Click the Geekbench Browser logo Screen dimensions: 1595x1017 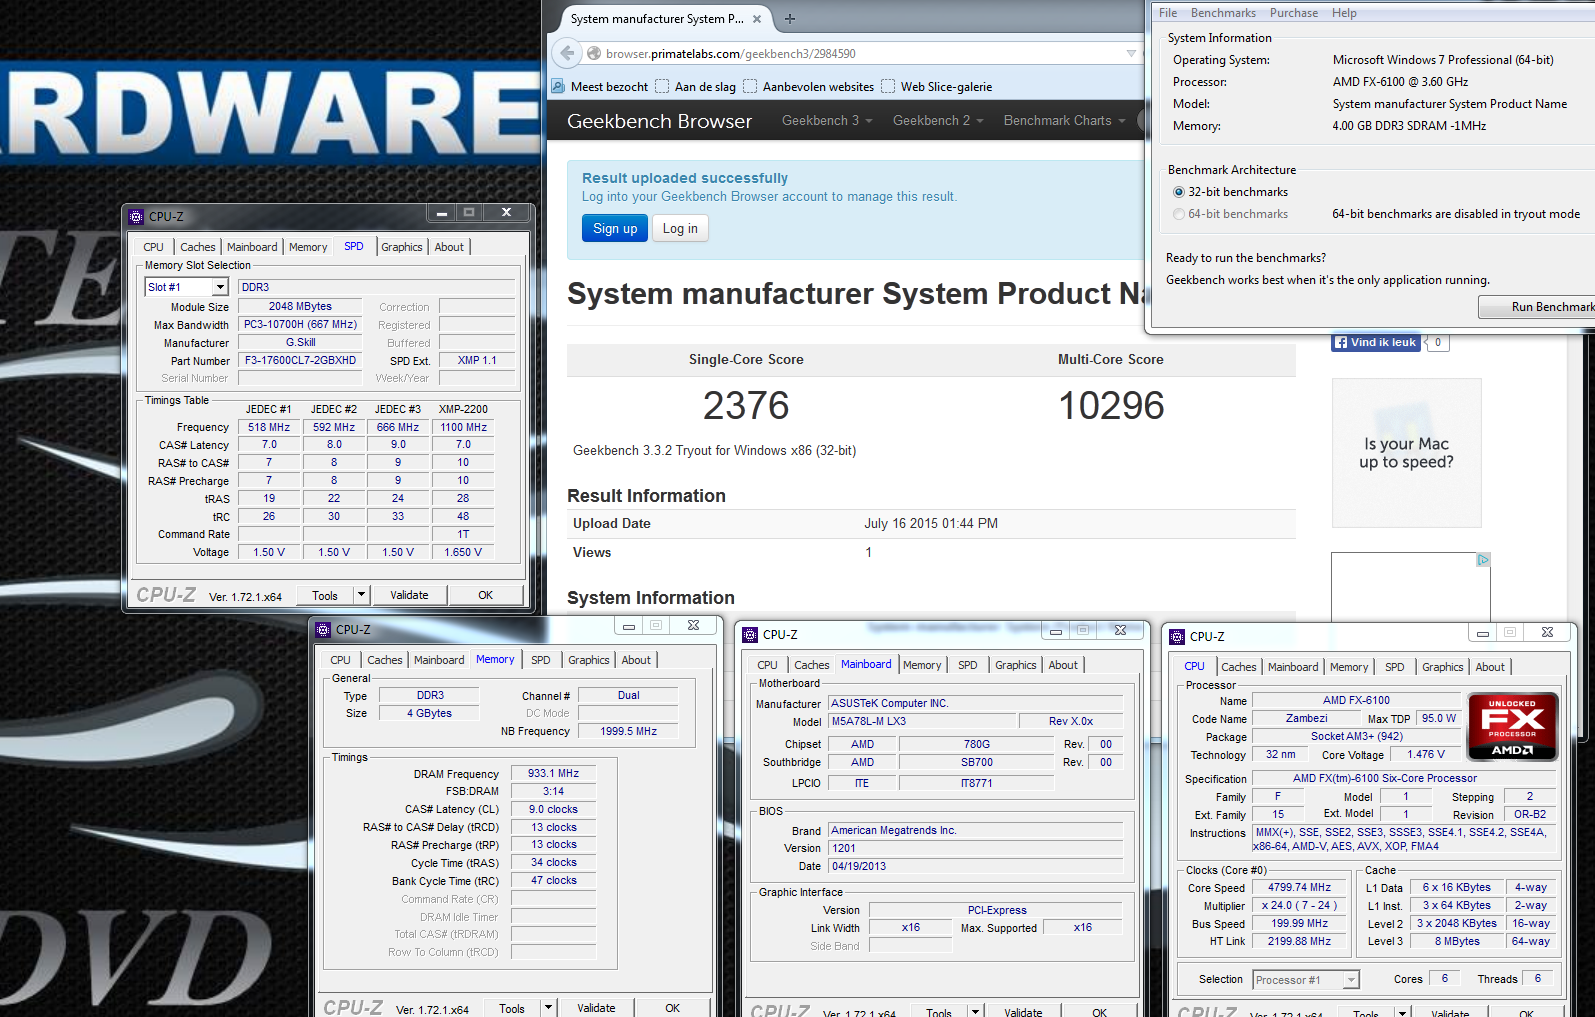tap(659, 121)
